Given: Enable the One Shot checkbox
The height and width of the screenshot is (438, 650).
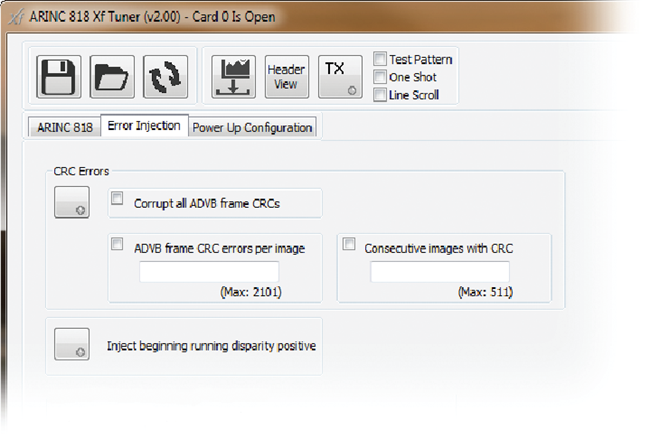Looking at the screenshot, I should (x=380, y=77).
